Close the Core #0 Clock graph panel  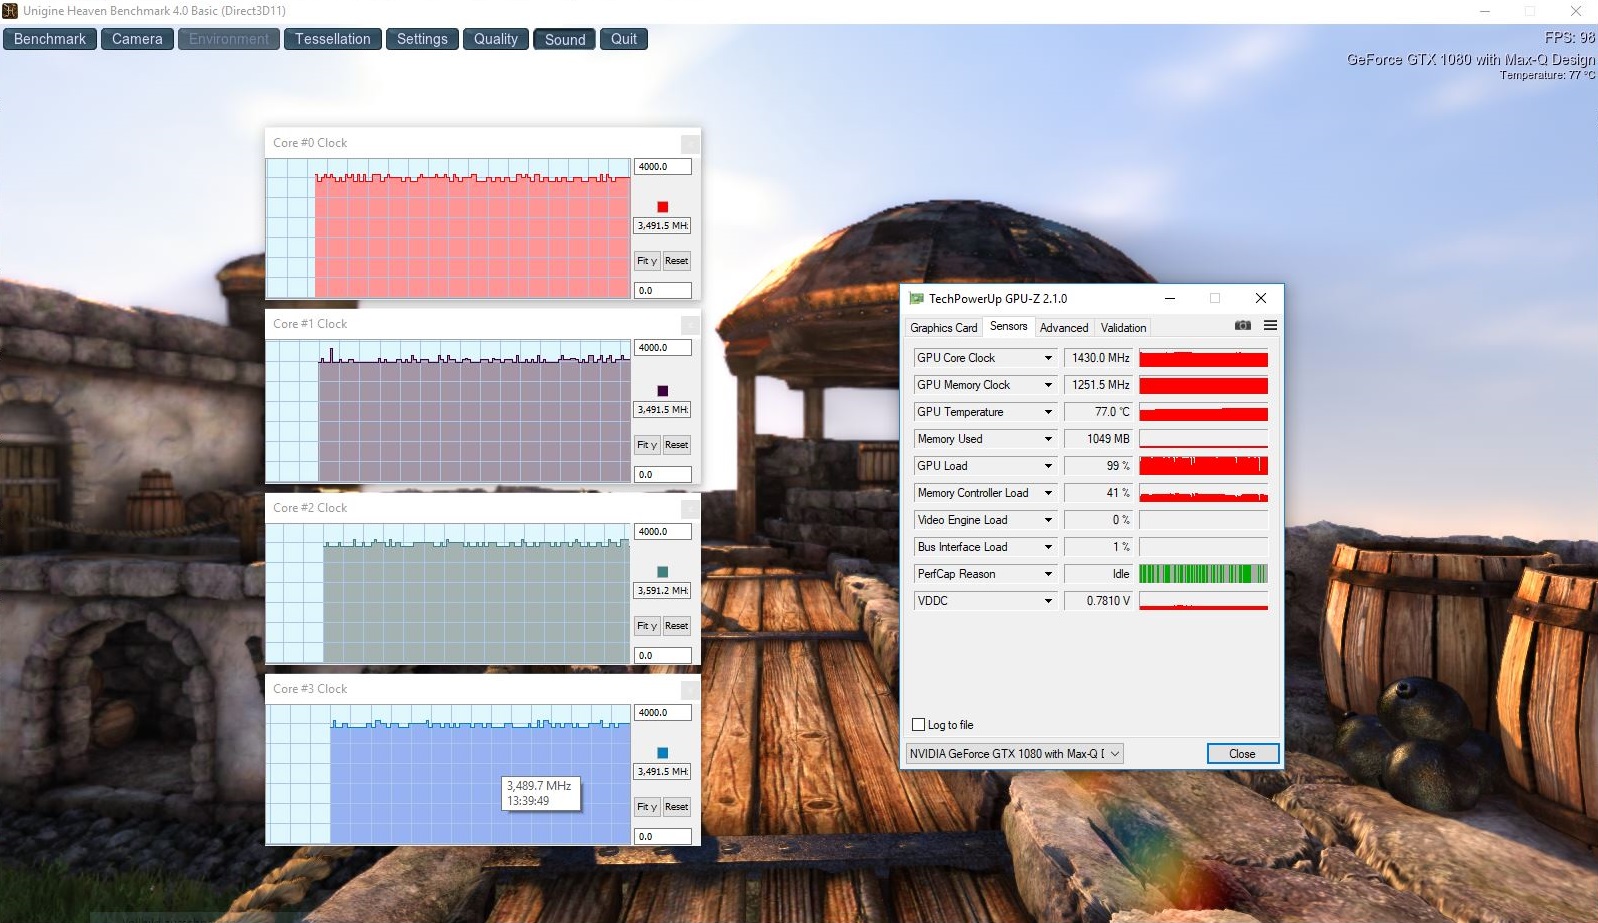pos(689,143)
